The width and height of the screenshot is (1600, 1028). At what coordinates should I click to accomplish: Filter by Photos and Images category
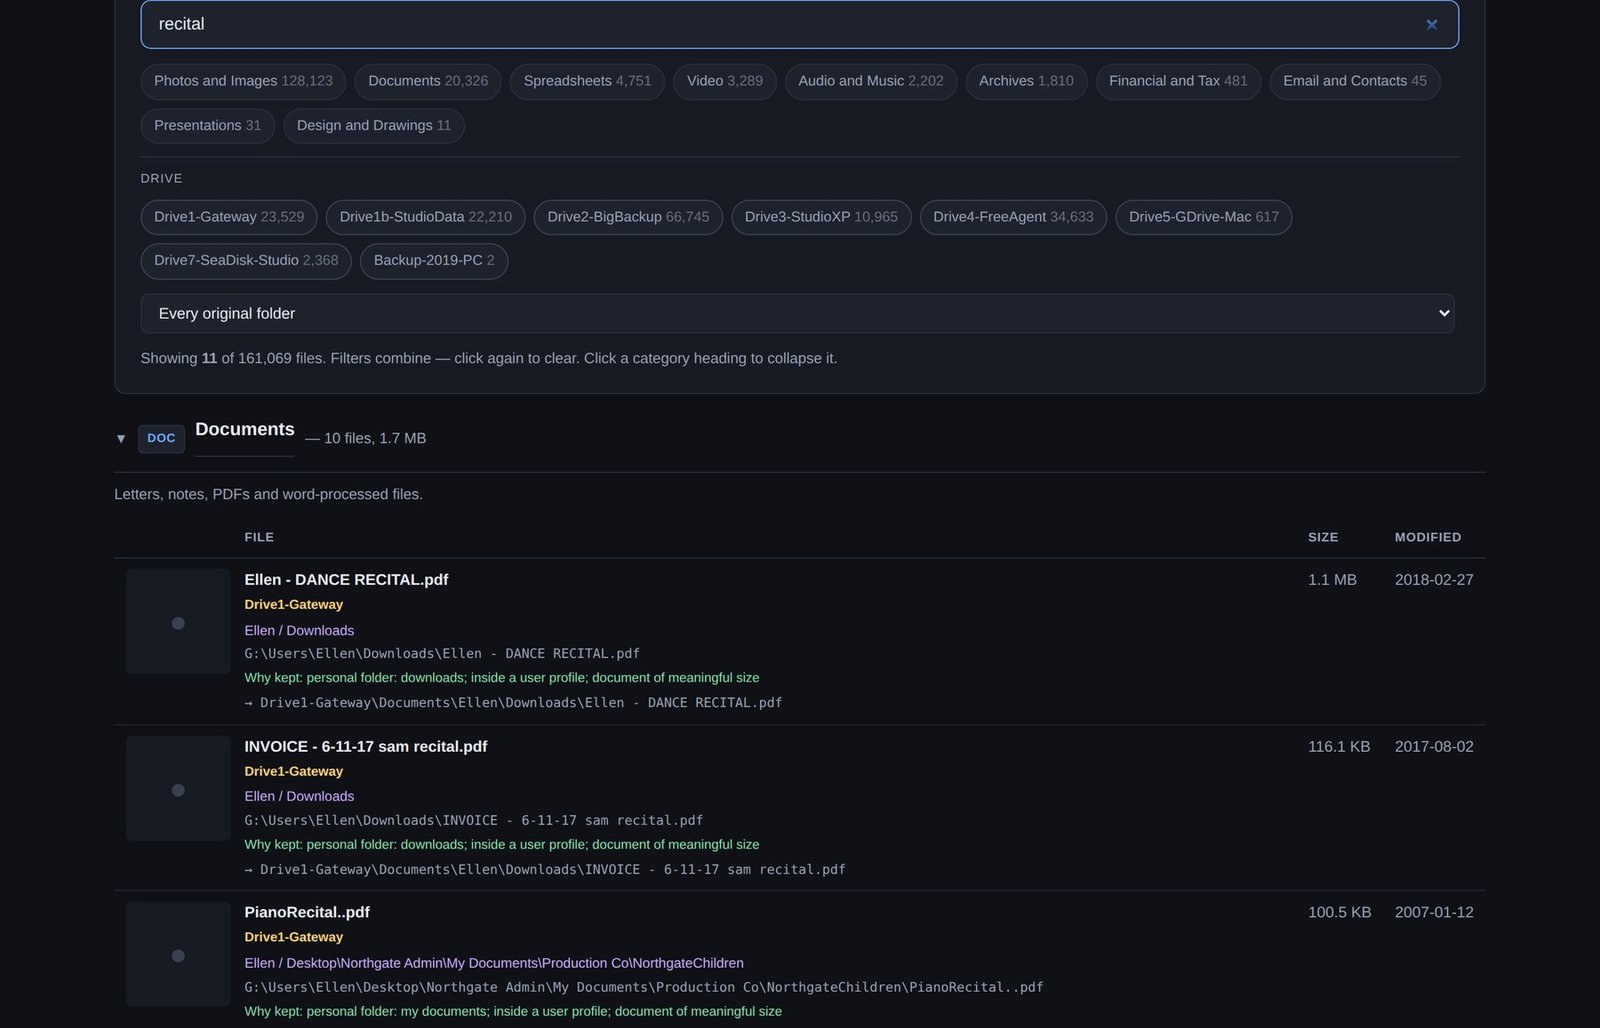click(x=243, y=81)
